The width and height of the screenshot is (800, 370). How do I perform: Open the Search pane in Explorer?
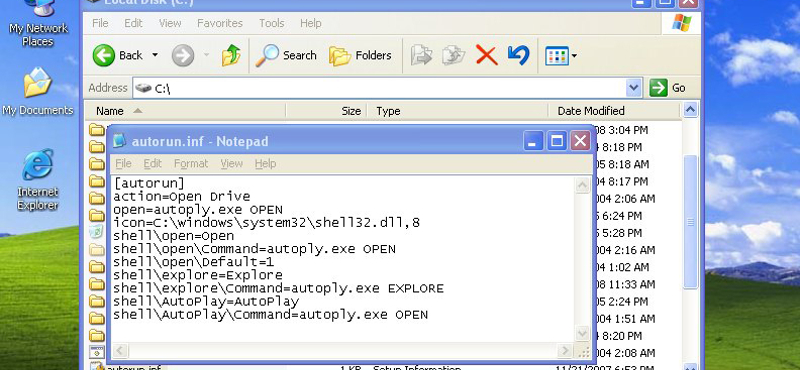click(x=286, y=55)
